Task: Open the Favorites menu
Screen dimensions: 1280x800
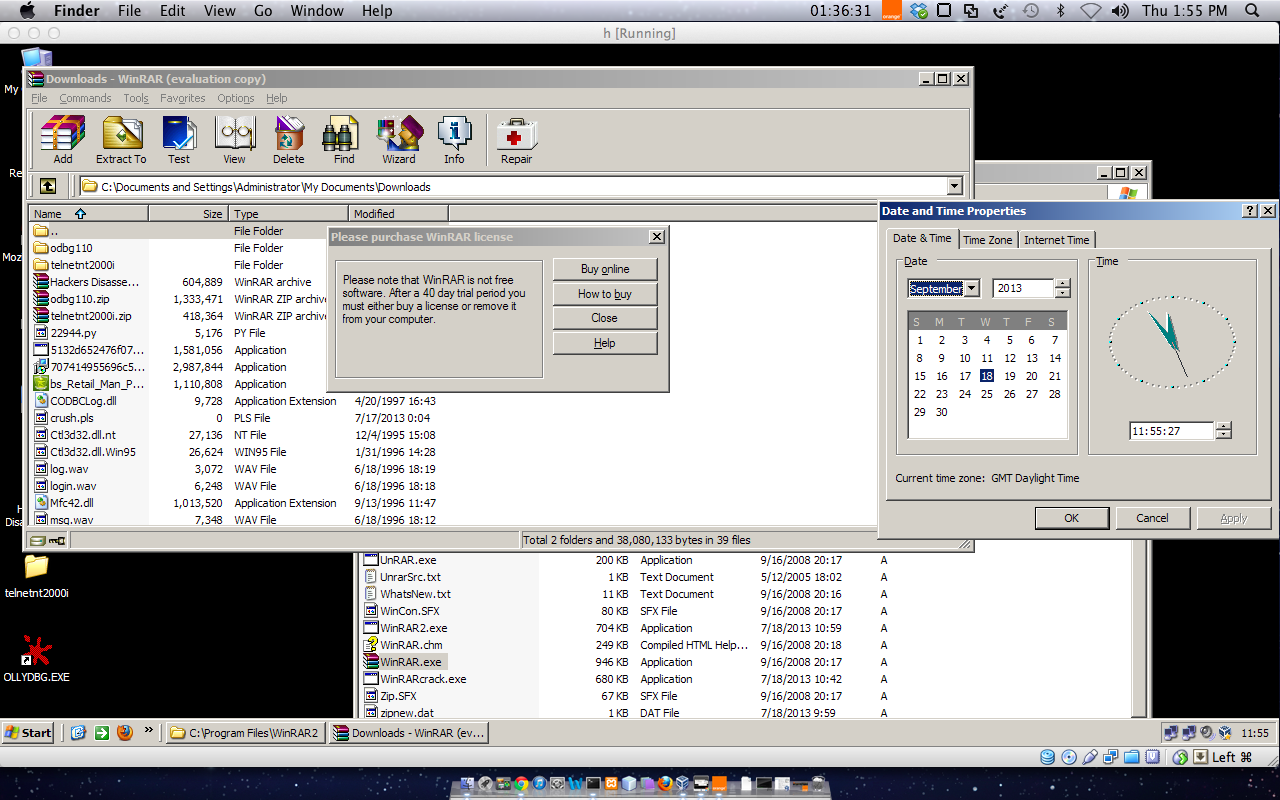Action: pos(183,98)
